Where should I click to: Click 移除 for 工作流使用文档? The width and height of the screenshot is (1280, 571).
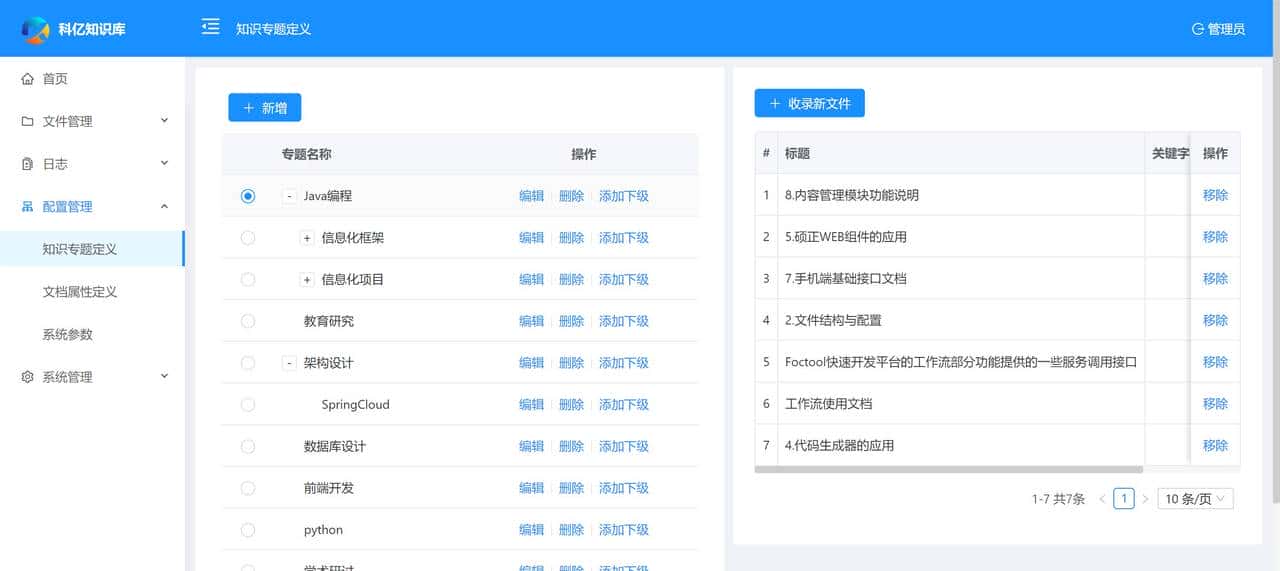1215,404
